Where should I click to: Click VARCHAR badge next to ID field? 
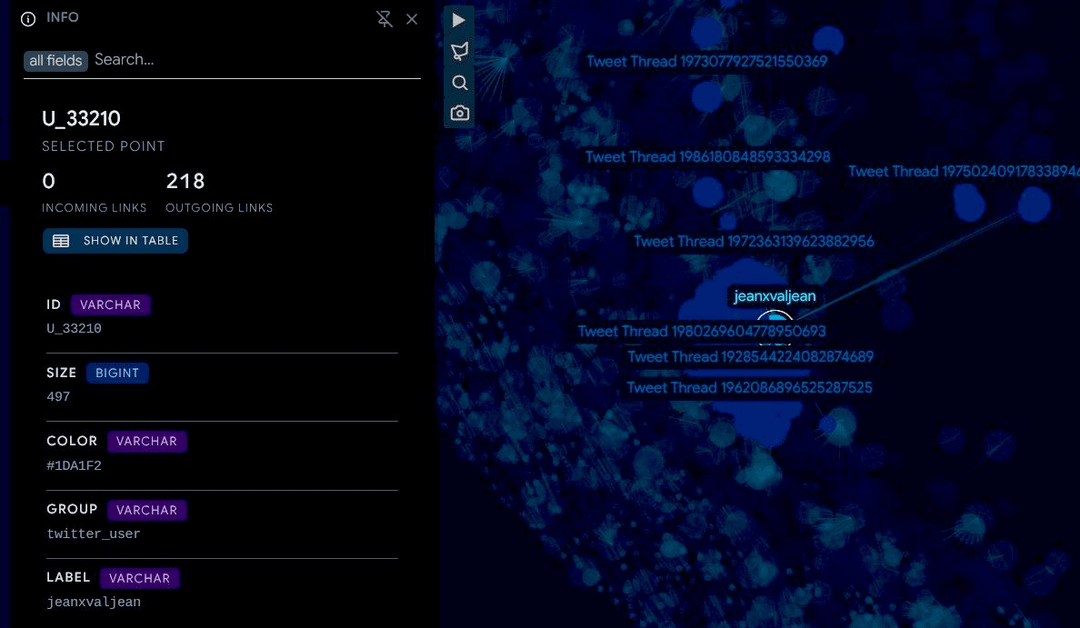110,305
